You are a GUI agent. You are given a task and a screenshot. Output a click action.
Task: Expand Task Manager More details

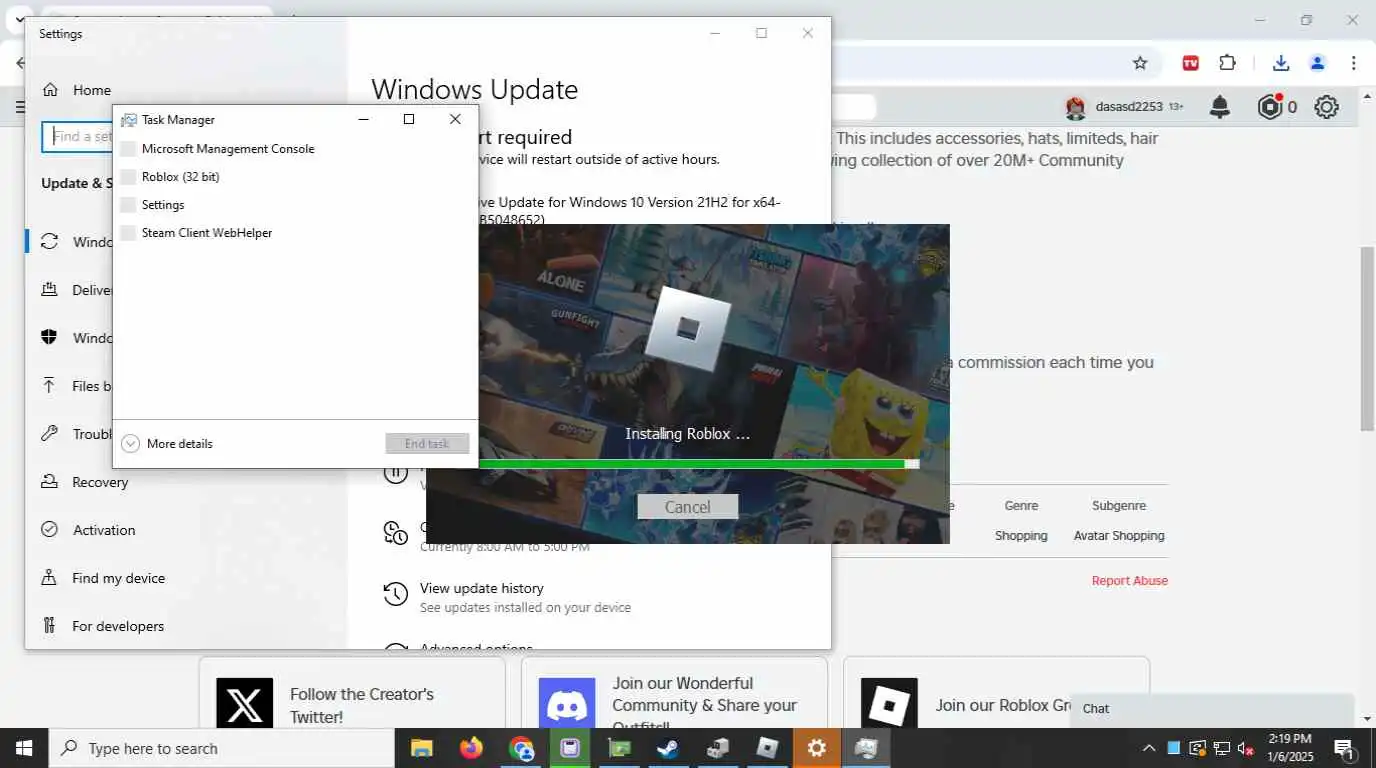click(167, 444)
